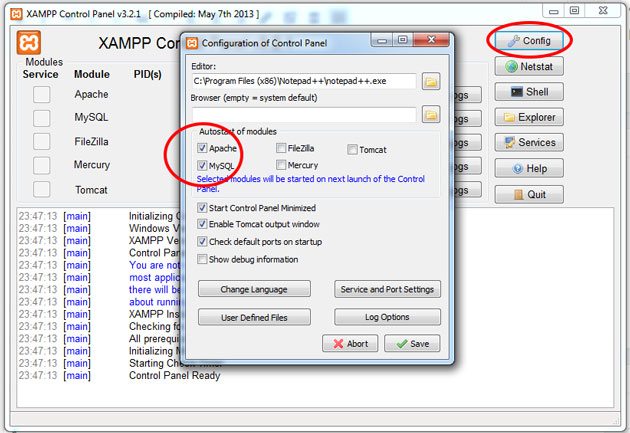Open Log Options
This screenshot has width=630, height=433.
[x=387, y=317]
